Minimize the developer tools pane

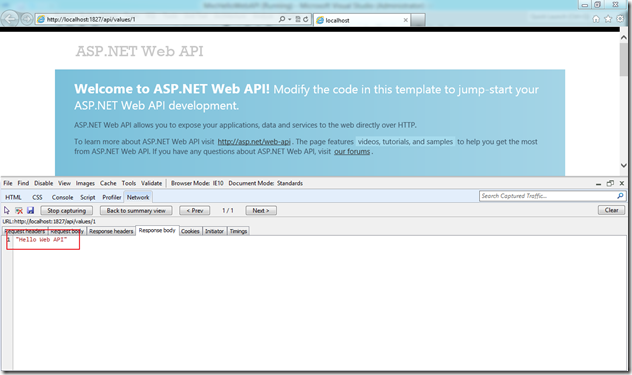(x=599, y=183)
